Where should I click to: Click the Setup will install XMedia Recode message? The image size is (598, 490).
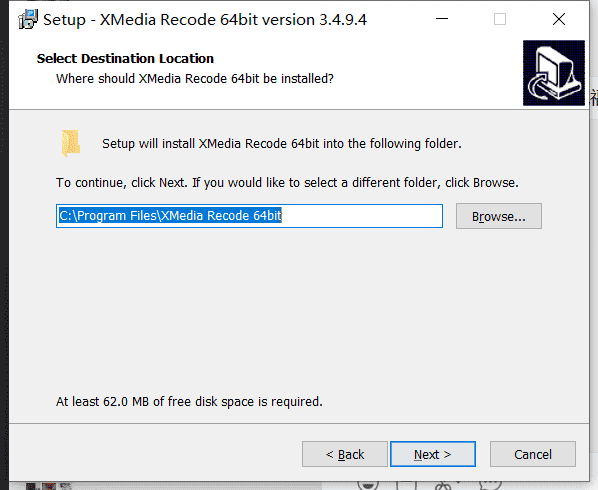[282, 144]
